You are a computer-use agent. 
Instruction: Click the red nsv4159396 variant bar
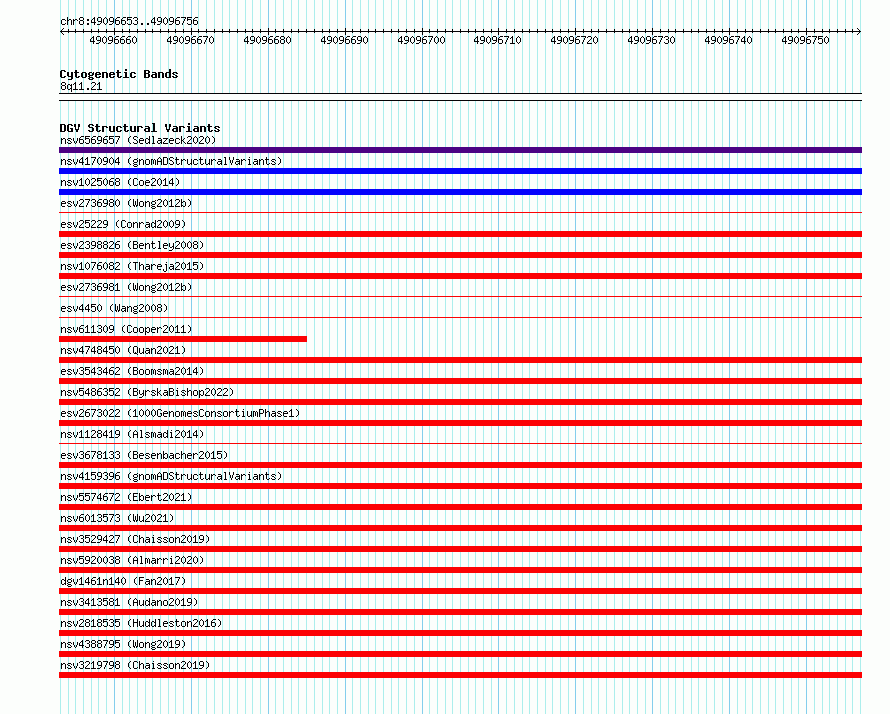(460, 486)
